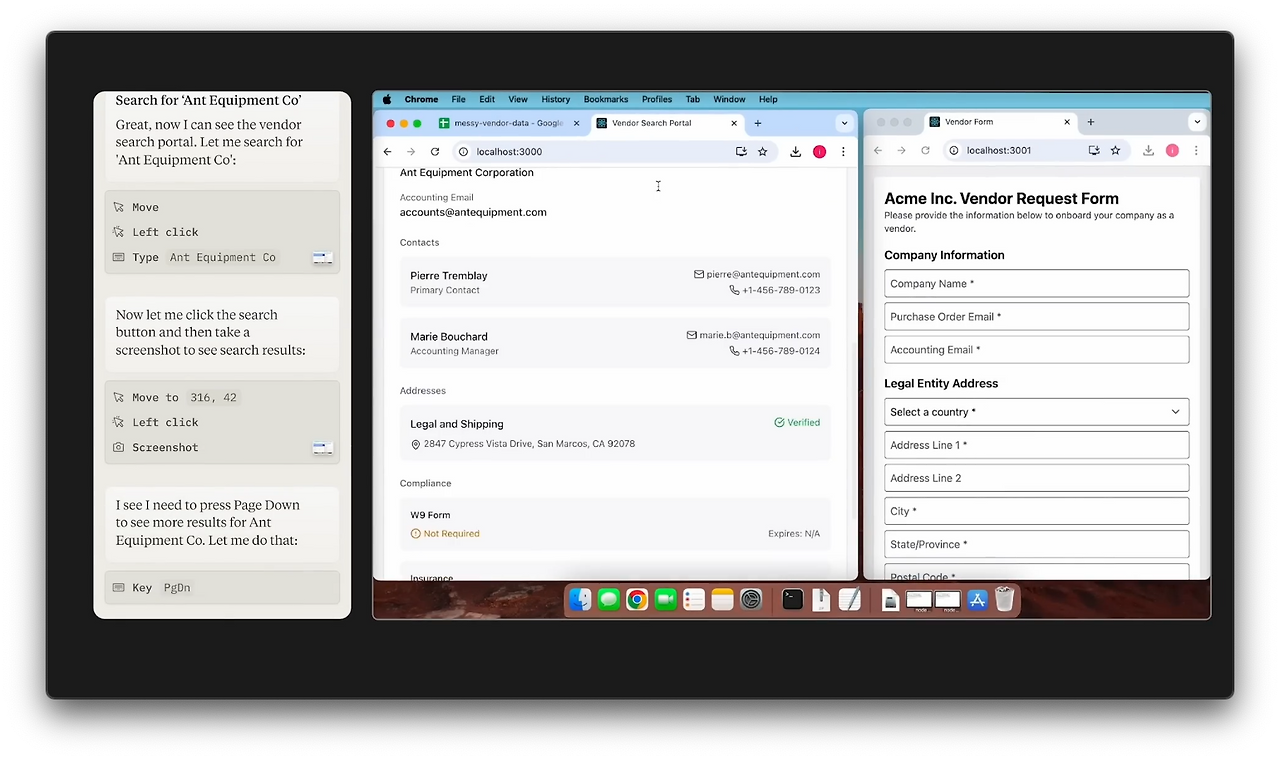The width and height of the screenshot is (1280, 760).
Task: Click the Address Line 2 field
Action: (1037, 478)
